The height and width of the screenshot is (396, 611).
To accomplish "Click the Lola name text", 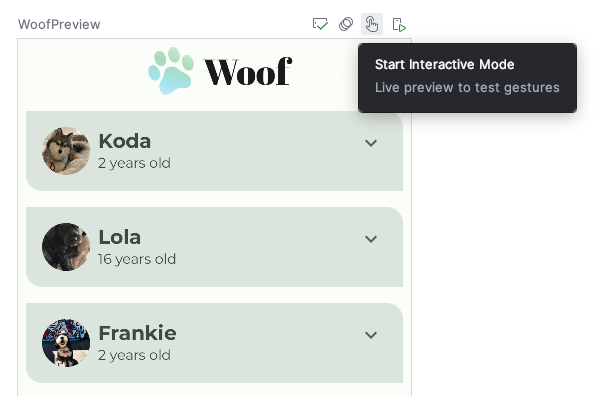I will tap(120, 237).
